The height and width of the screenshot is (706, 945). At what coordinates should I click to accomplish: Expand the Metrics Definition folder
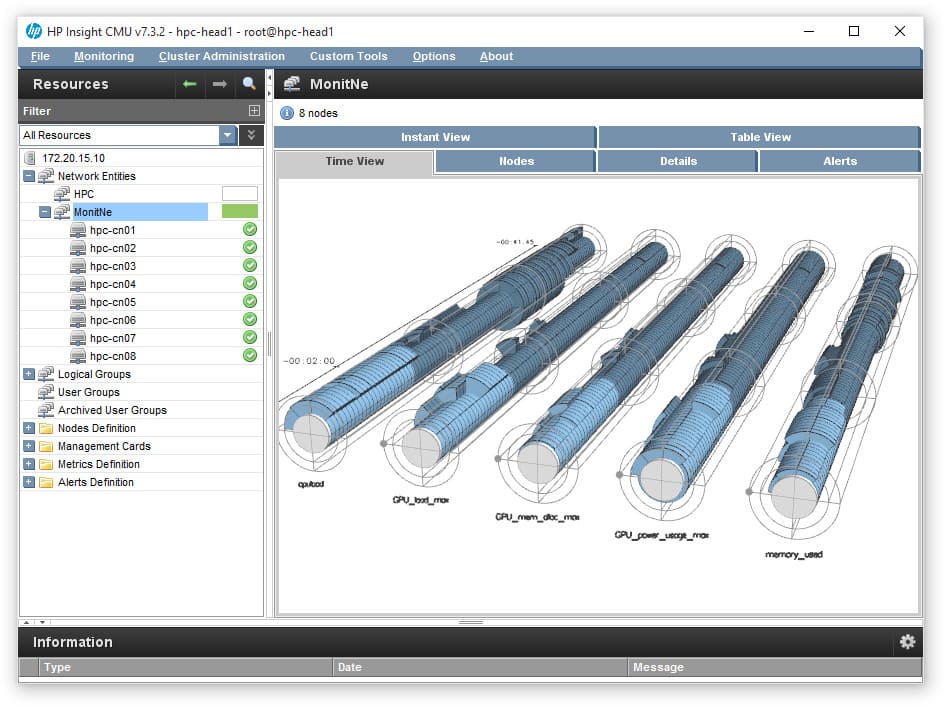coord(28,464)
